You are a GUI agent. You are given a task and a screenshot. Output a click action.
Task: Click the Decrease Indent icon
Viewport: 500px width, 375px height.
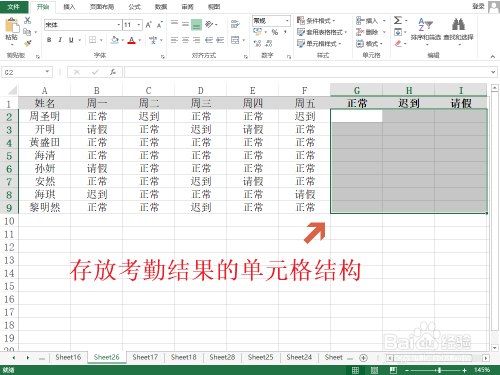[209, 40]
